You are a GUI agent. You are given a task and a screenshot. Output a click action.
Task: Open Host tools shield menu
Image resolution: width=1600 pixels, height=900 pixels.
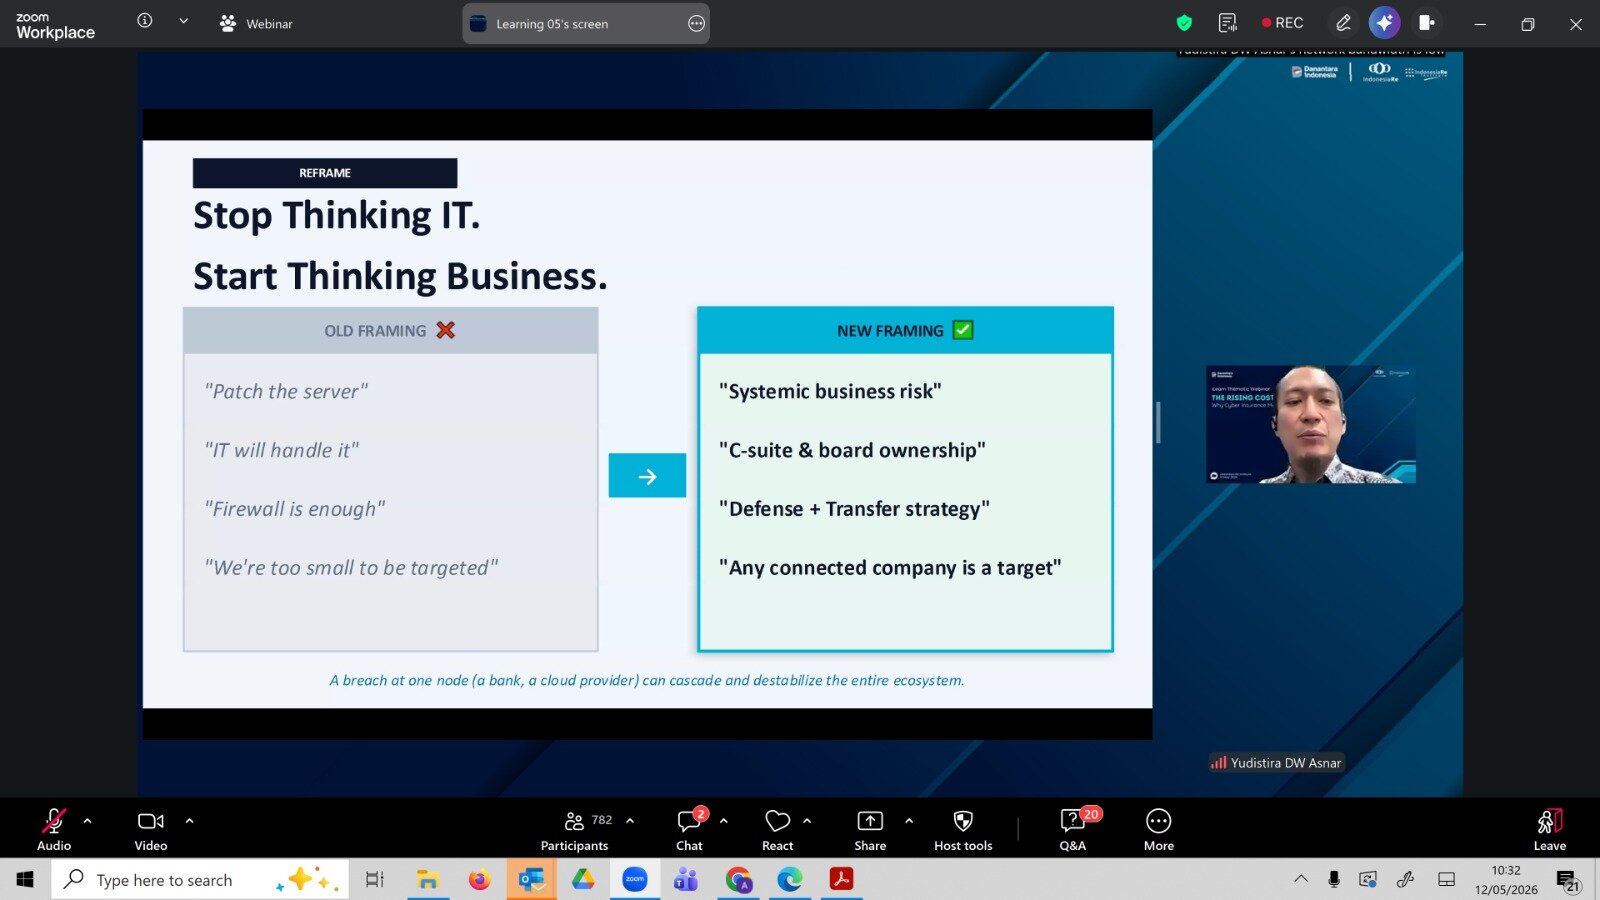963,829
